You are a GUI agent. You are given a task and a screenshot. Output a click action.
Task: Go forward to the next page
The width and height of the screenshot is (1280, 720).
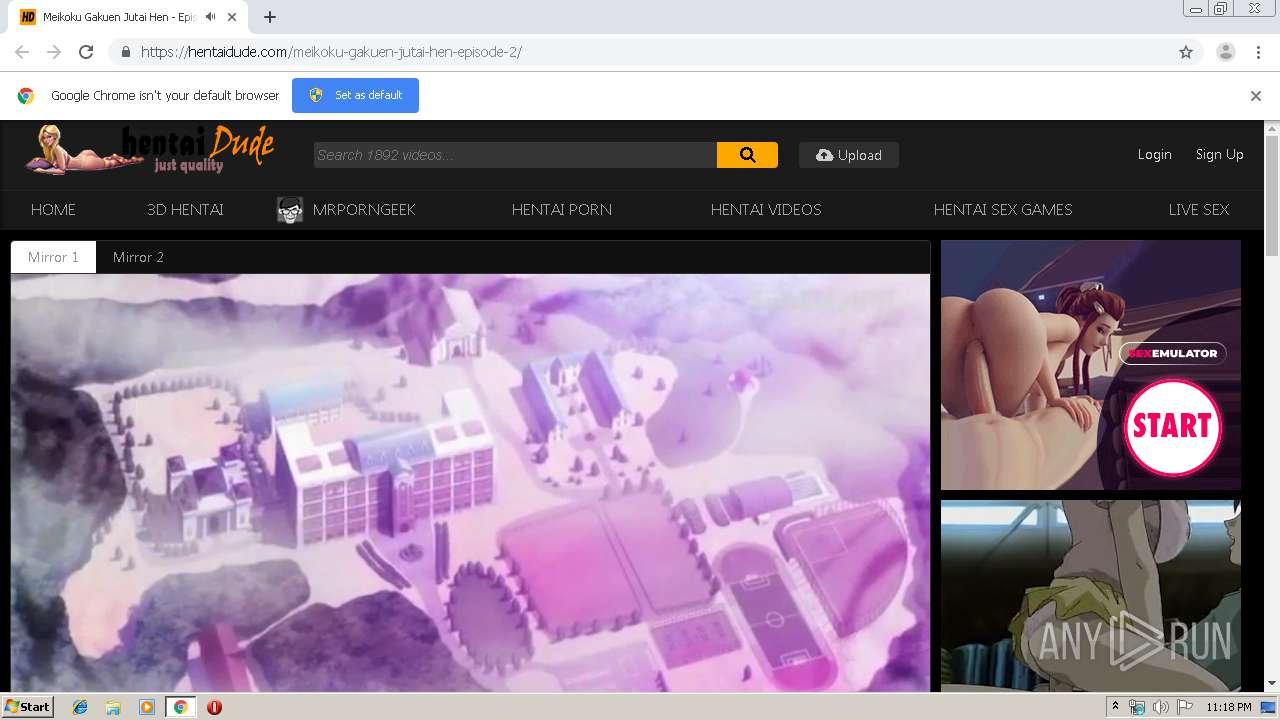(54, 52)
